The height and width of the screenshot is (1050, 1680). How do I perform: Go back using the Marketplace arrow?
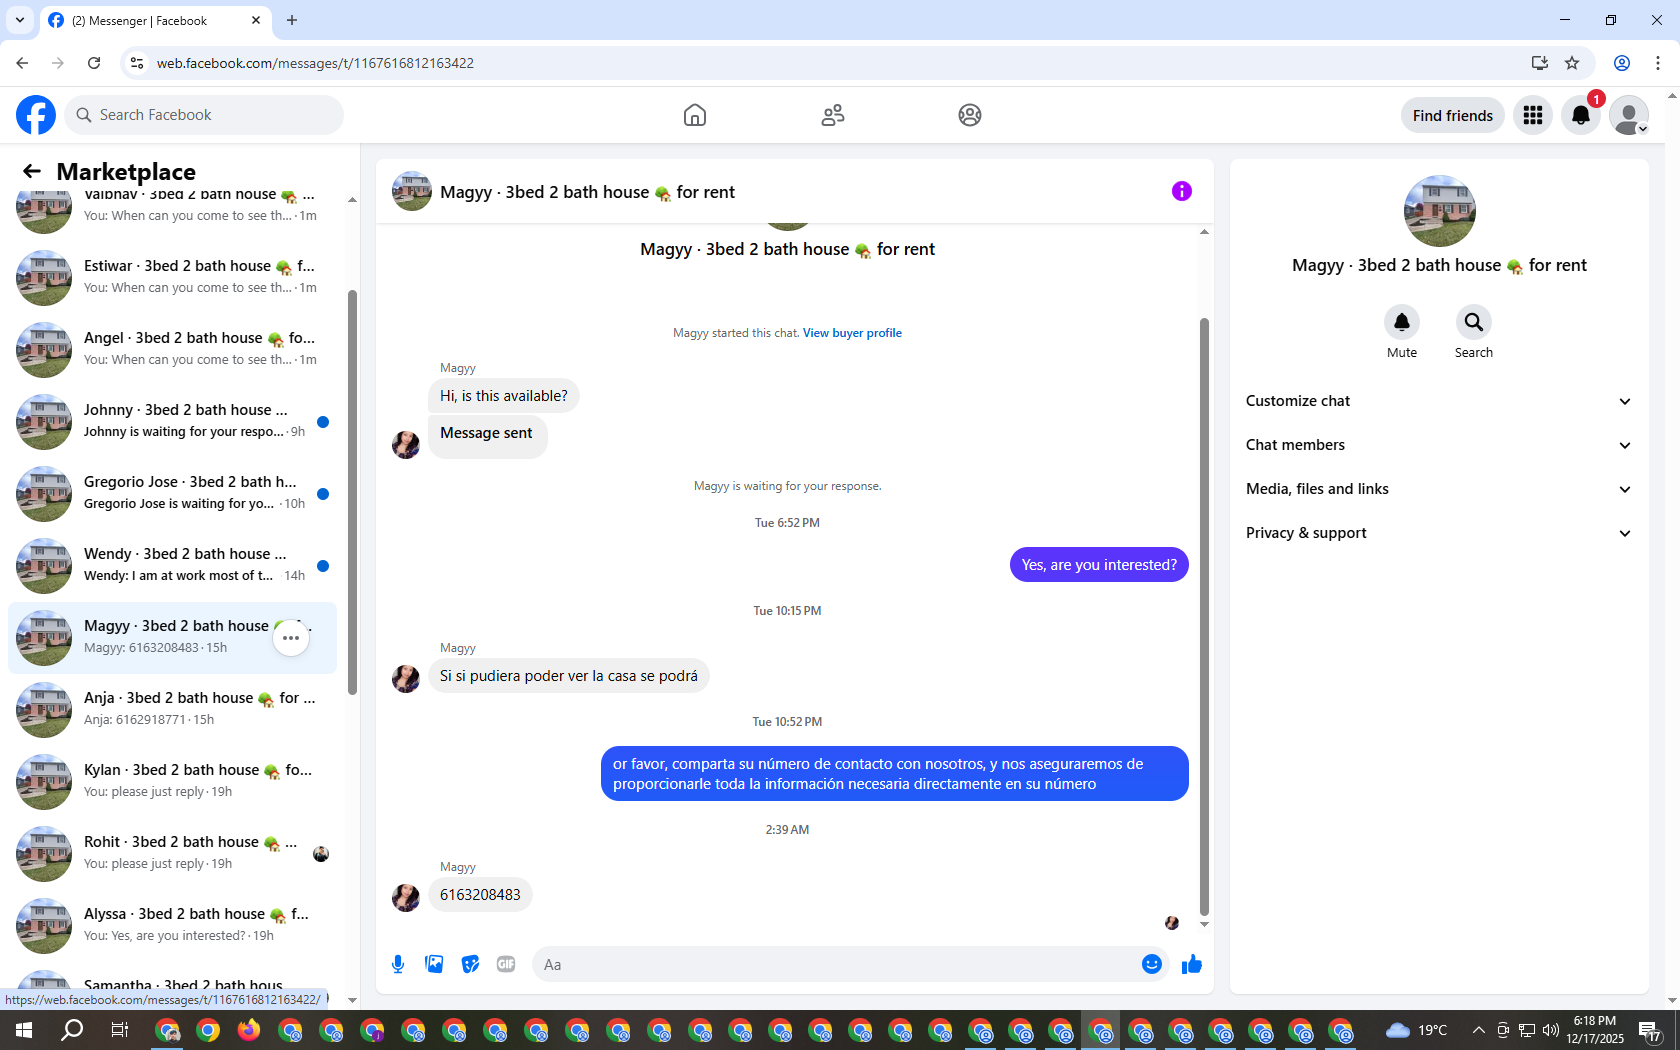point(32,171)
